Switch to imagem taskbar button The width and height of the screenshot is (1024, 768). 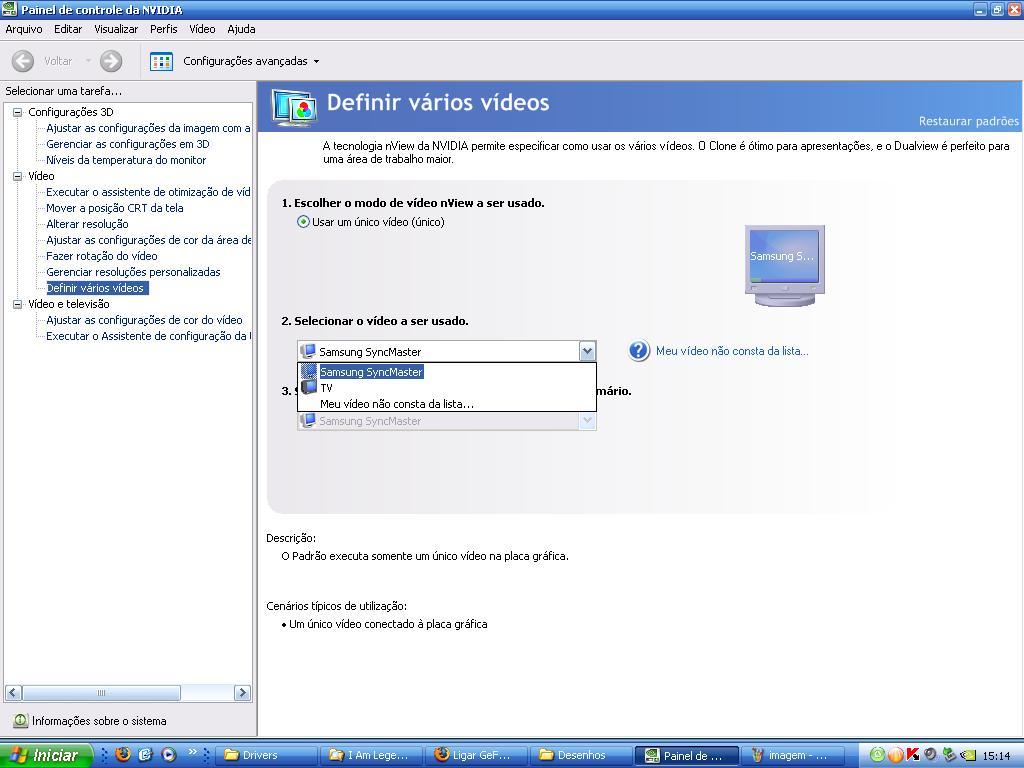click(x=792, y=756)
